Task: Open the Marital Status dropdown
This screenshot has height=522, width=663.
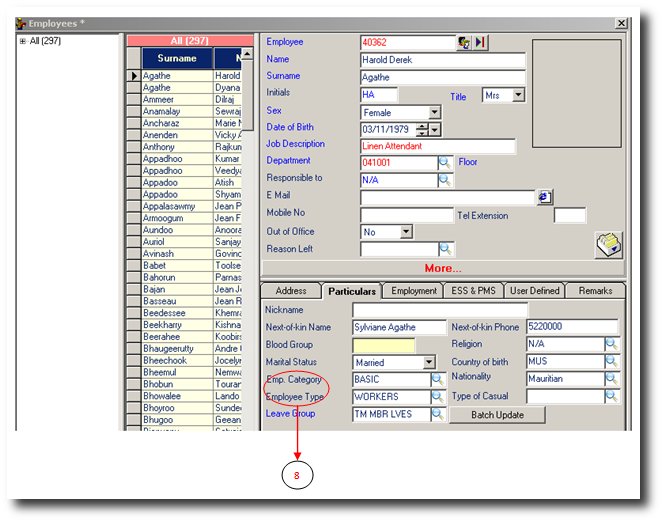Action: [x=429, y=362]
